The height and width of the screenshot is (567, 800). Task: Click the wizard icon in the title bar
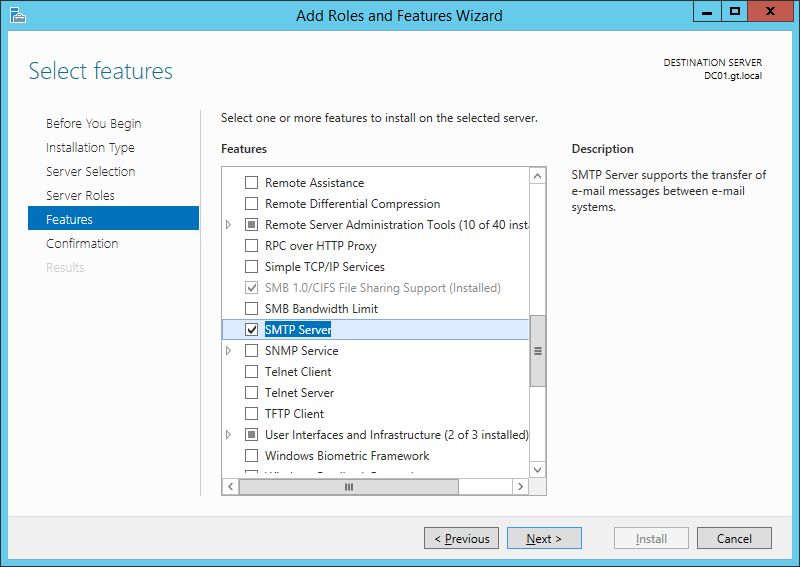18,15
